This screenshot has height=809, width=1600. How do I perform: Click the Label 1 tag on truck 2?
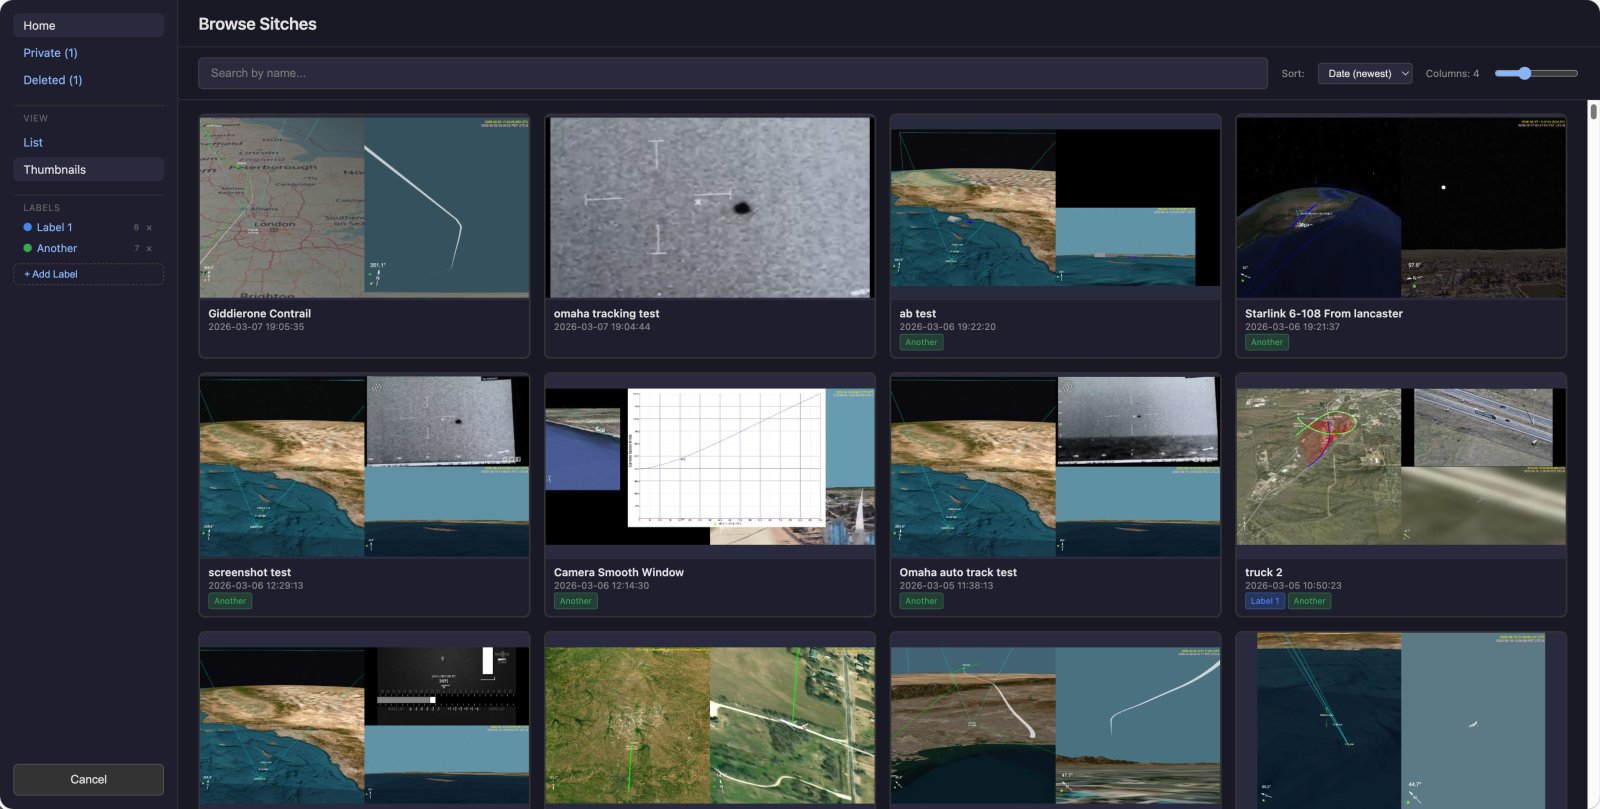1264,602
